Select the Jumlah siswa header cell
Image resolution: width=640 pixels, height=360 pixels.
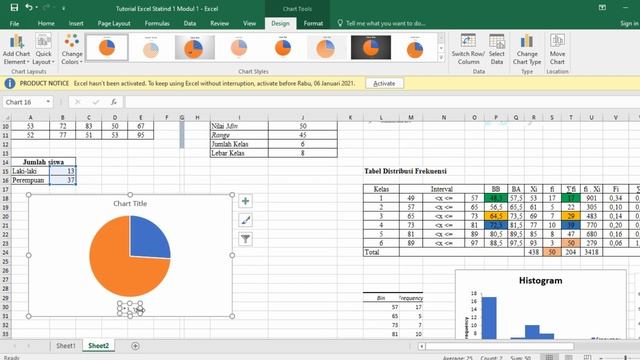[x=43, y=162]
